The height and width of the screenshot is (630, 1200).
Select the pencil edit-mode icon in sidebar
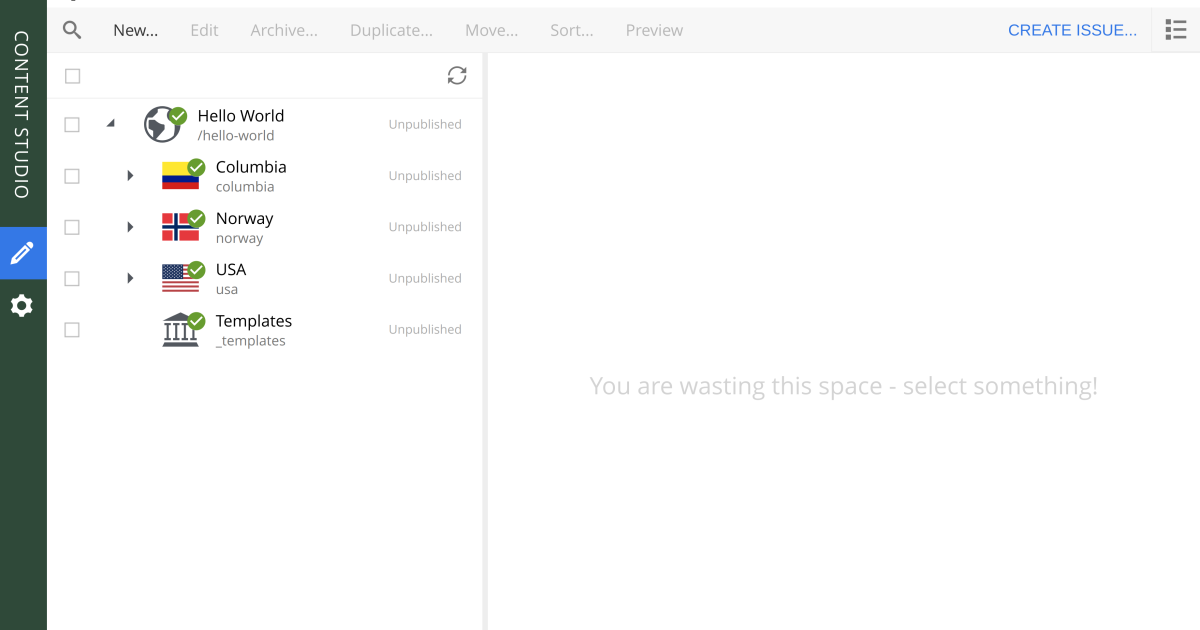click(x=22, y=253)
